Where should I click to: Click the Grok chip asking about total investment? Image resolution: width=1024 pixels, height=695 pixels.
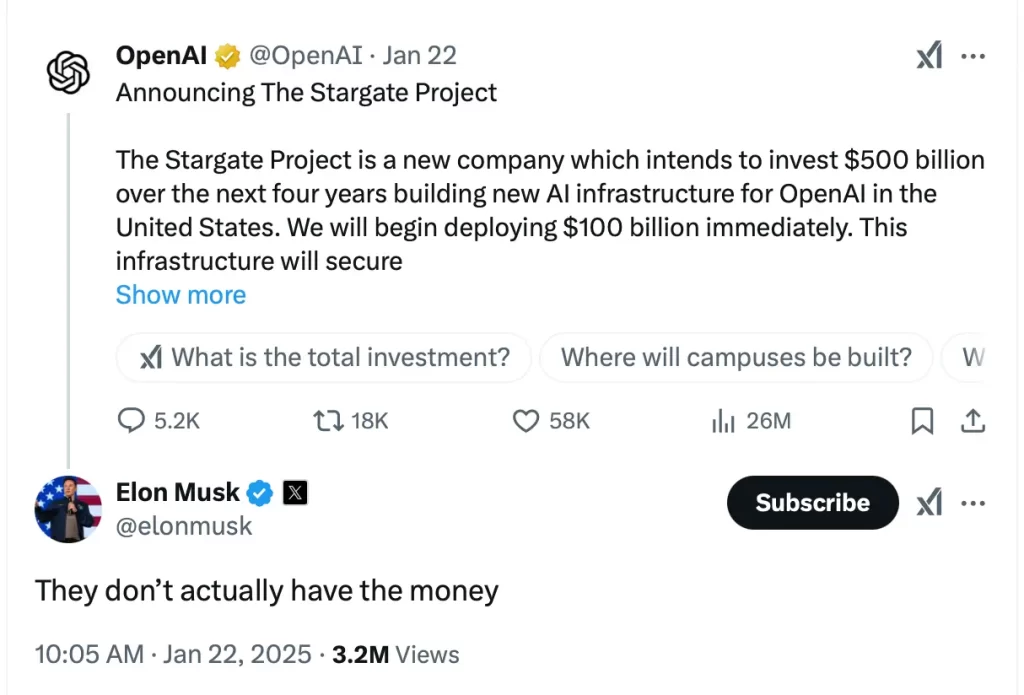point(323,357)
